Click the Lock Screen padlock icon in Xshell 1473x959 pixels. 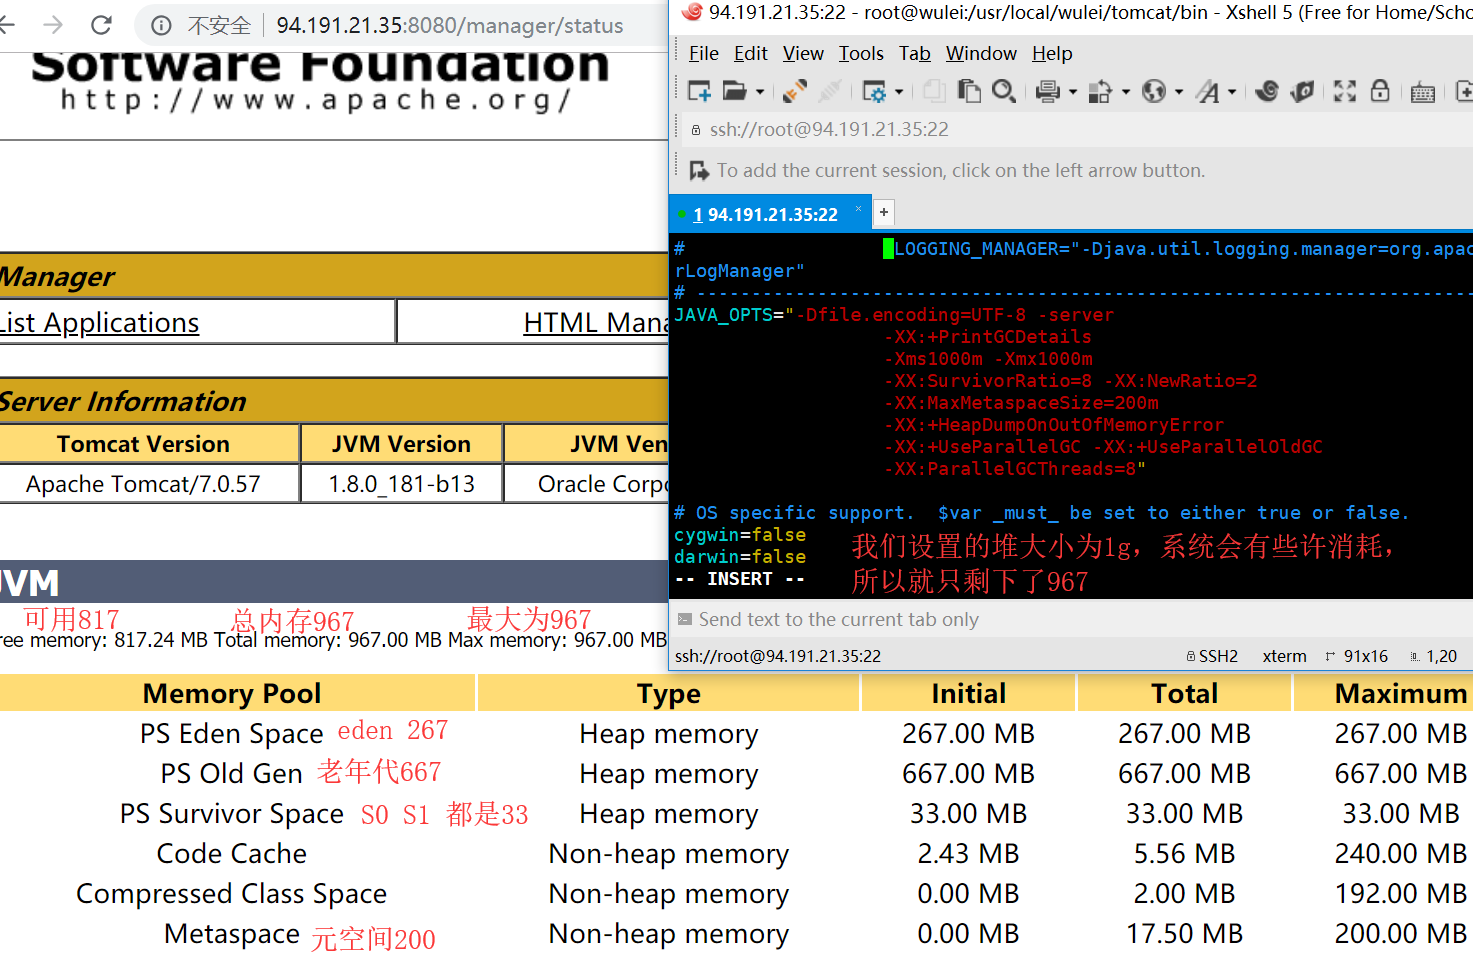(x=1380, y=91)
